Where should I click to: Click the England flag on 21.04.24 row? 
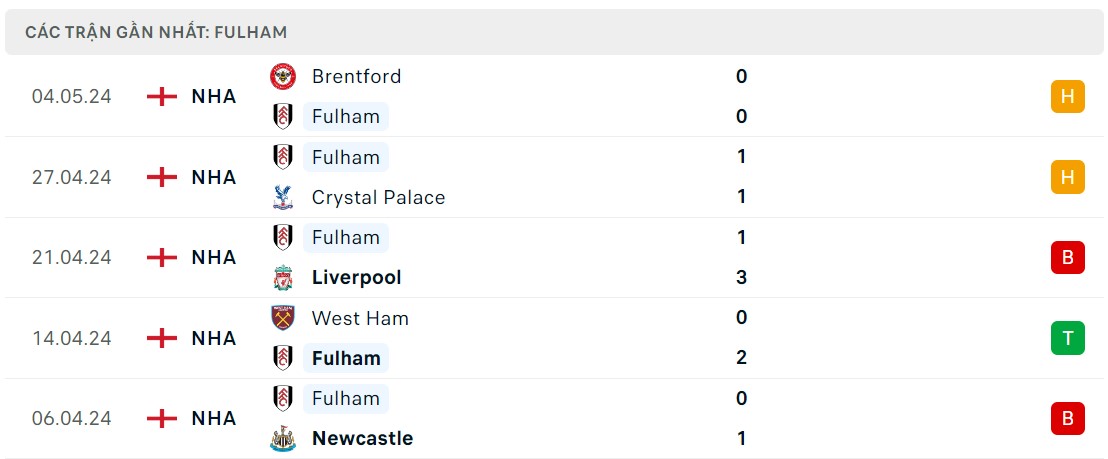162,258
